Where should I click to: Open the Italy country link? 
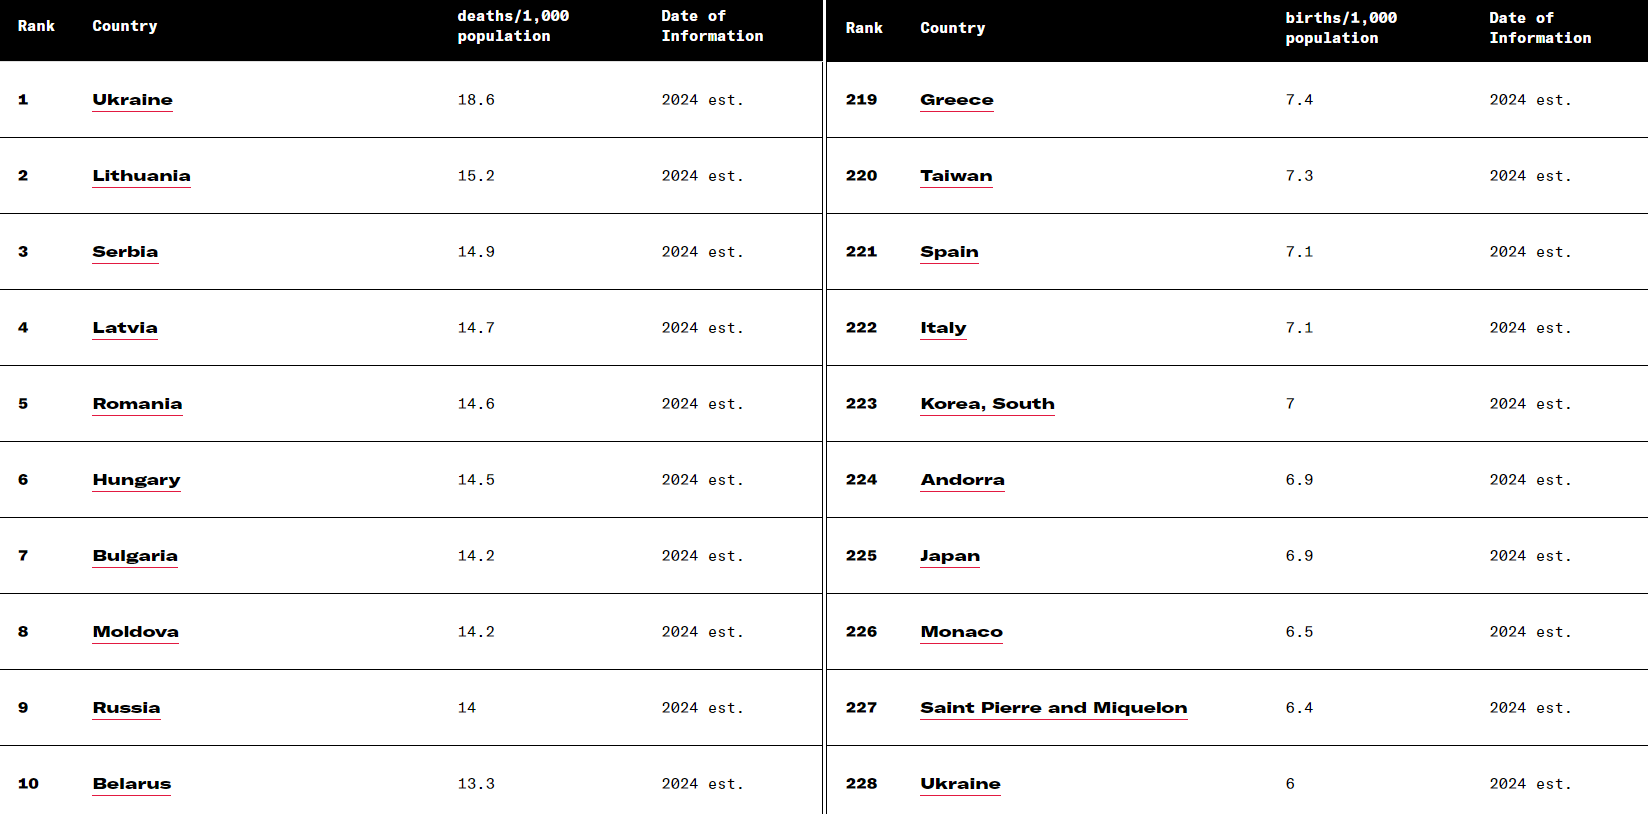point(943,328)
